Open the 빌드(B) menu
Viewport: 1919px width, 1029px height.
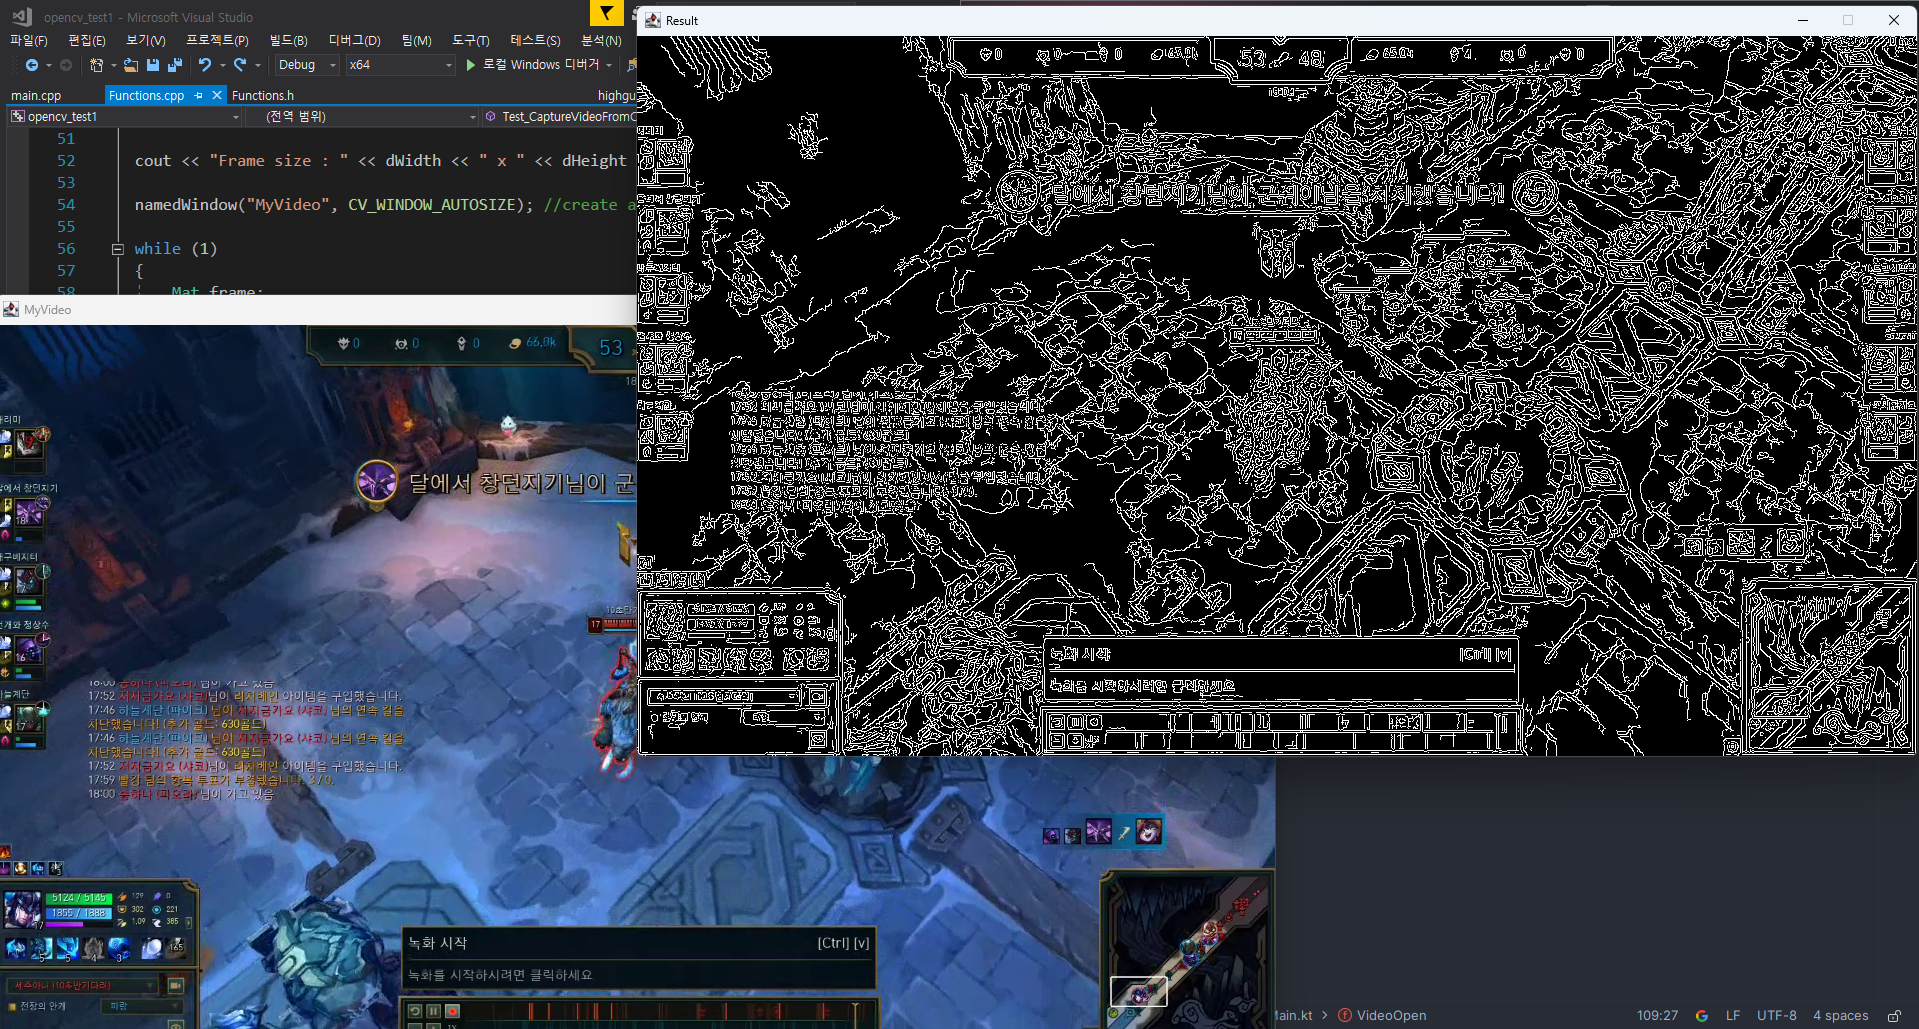(289, 40)
